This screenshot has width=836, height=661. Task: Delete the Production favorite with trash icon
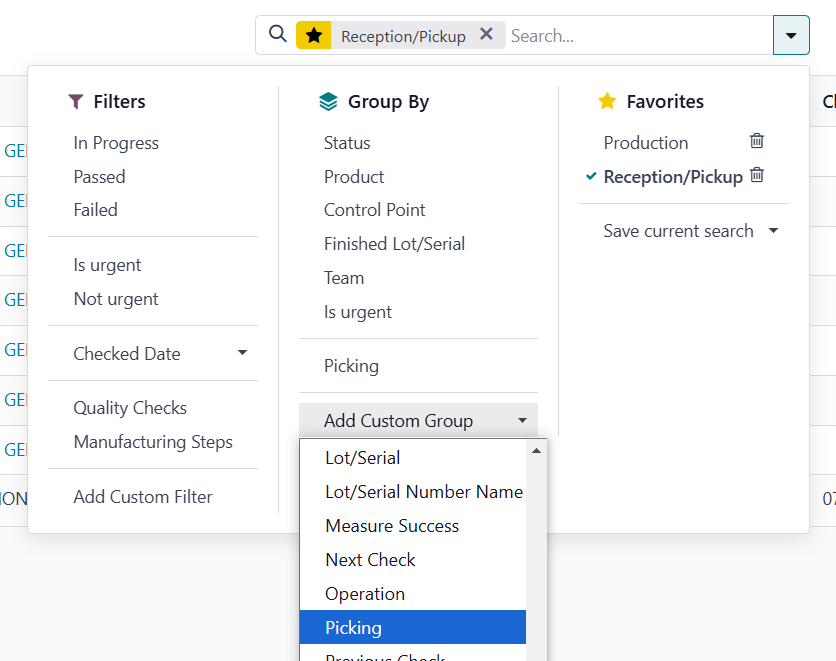[757, 141]
